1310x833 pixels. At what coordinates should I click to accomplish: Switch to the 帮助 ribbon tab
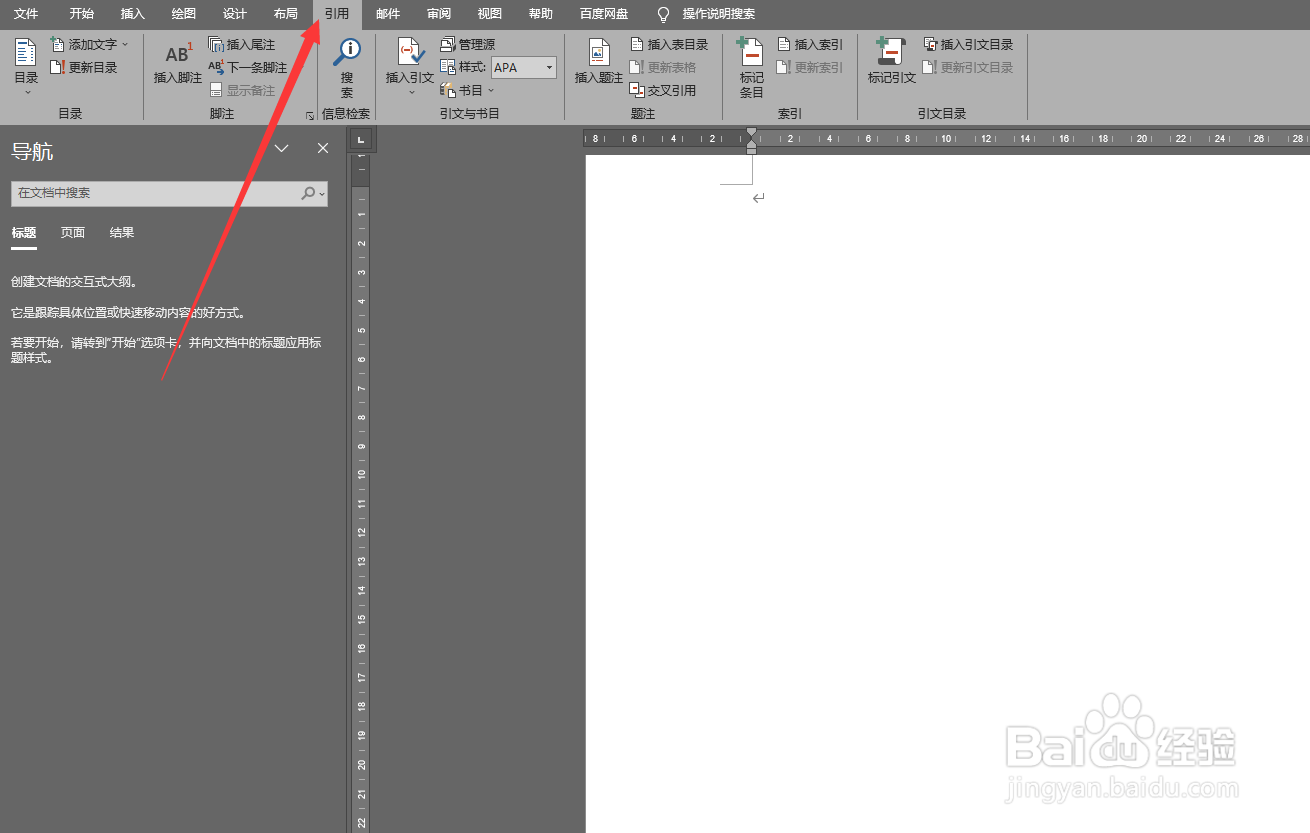click(x=541, y=14)
